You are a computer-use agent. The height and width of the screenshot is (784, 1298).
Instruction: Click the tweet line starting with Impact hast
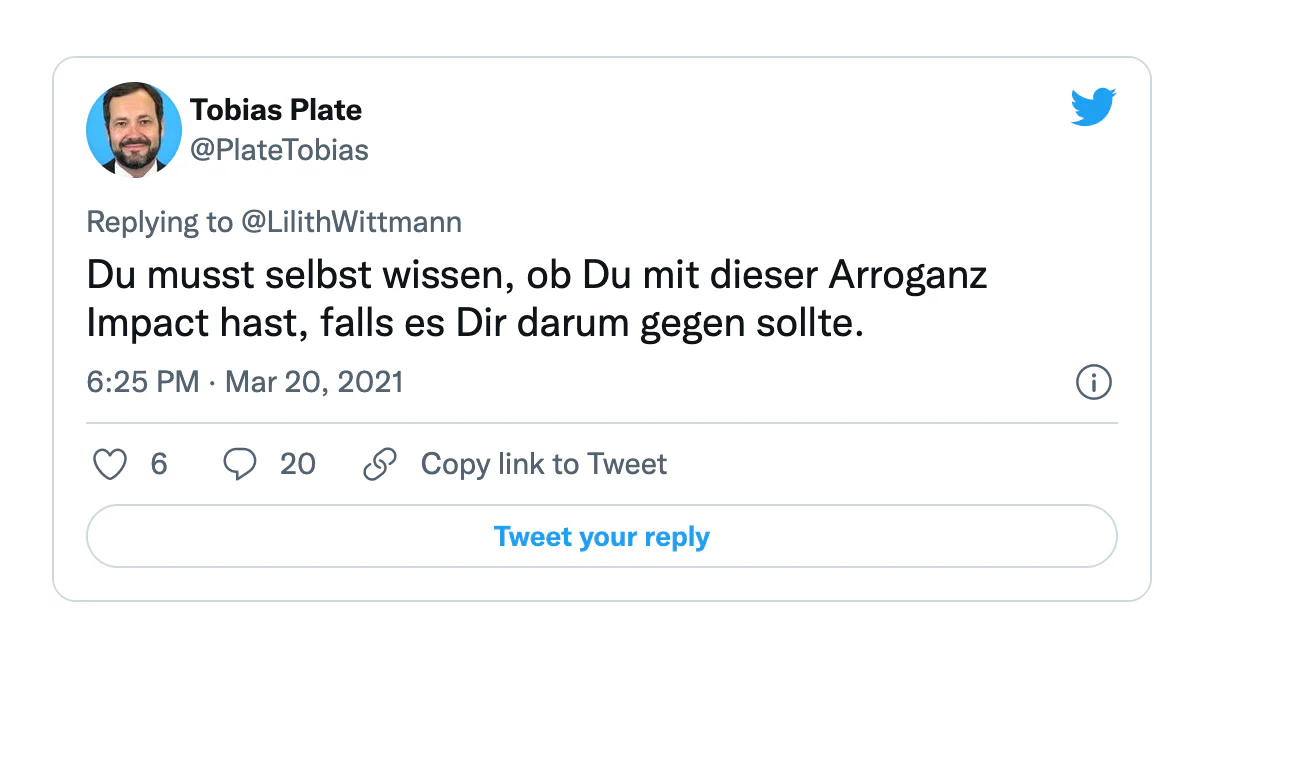[475, 325]
